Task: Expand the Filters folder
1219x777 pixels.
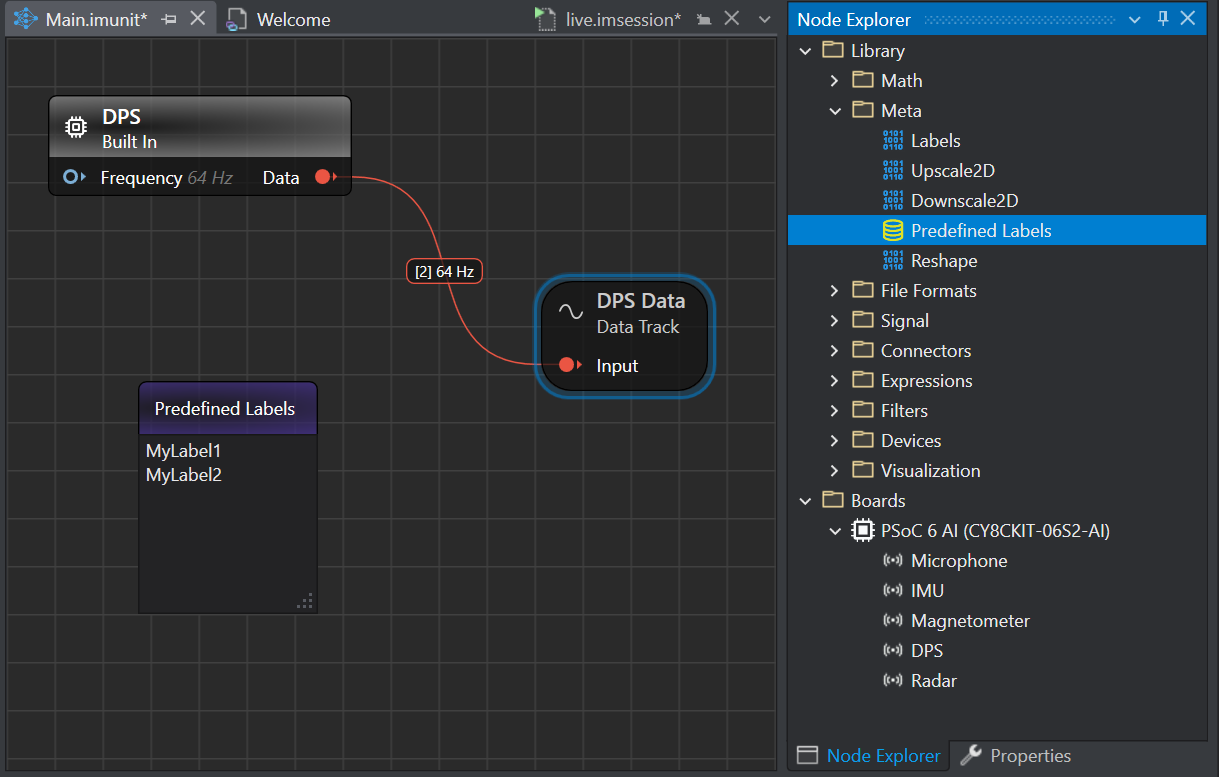Action: (835, 411)
